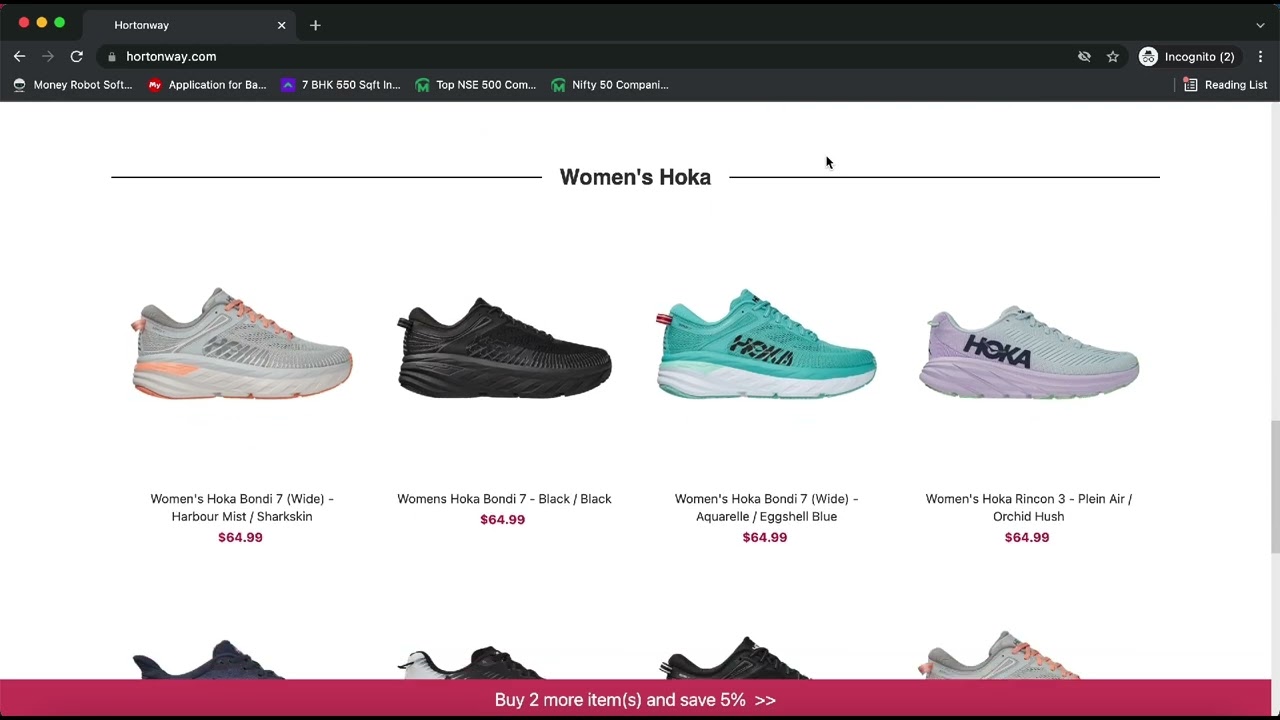Click the browser back arrow
The width and height of the screenshot is (1280, 720).
19,57
